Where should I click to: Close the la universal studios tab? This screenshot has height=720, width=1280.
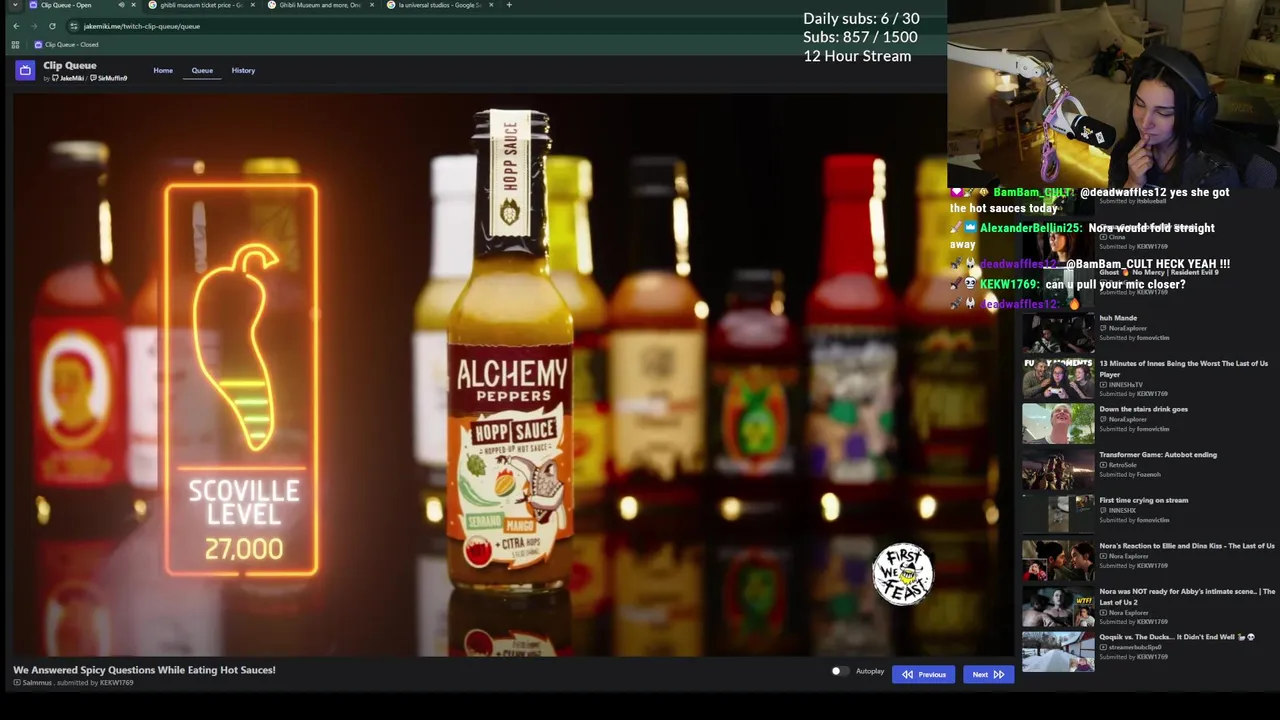click(491, 5)
